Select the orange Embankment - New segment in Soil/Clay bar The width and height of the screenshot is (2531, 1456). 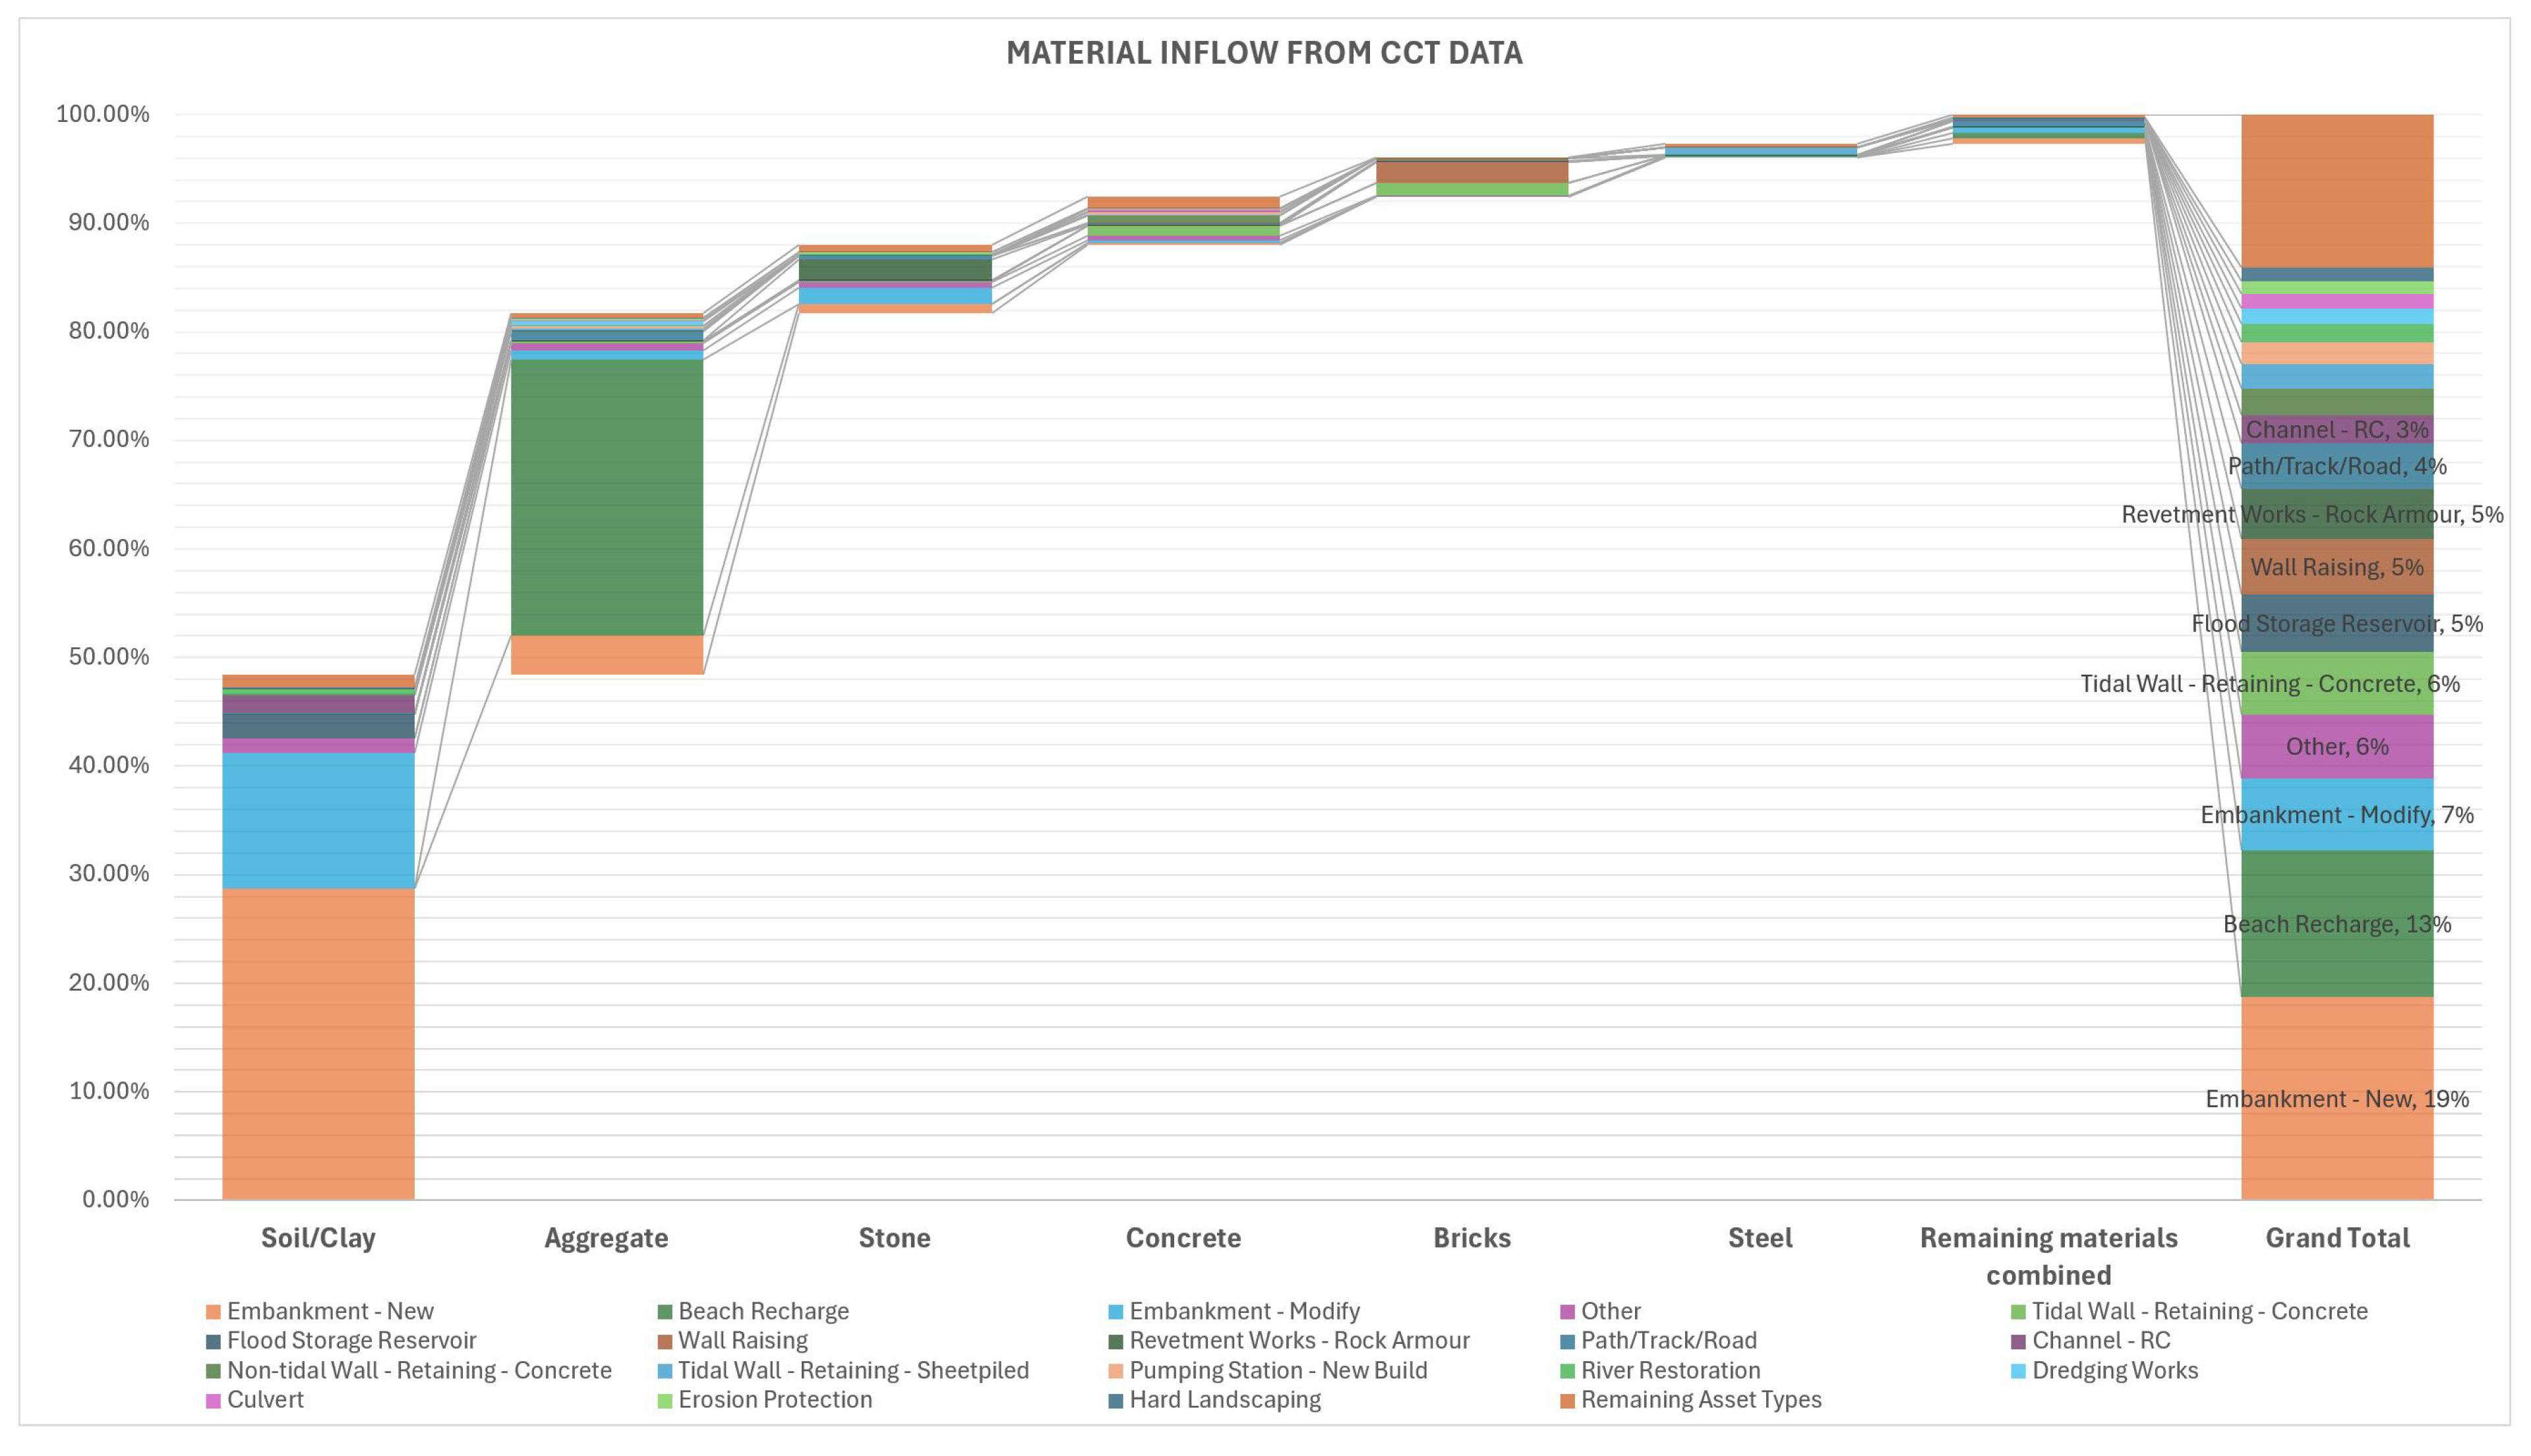click(x=318, y=1044)
